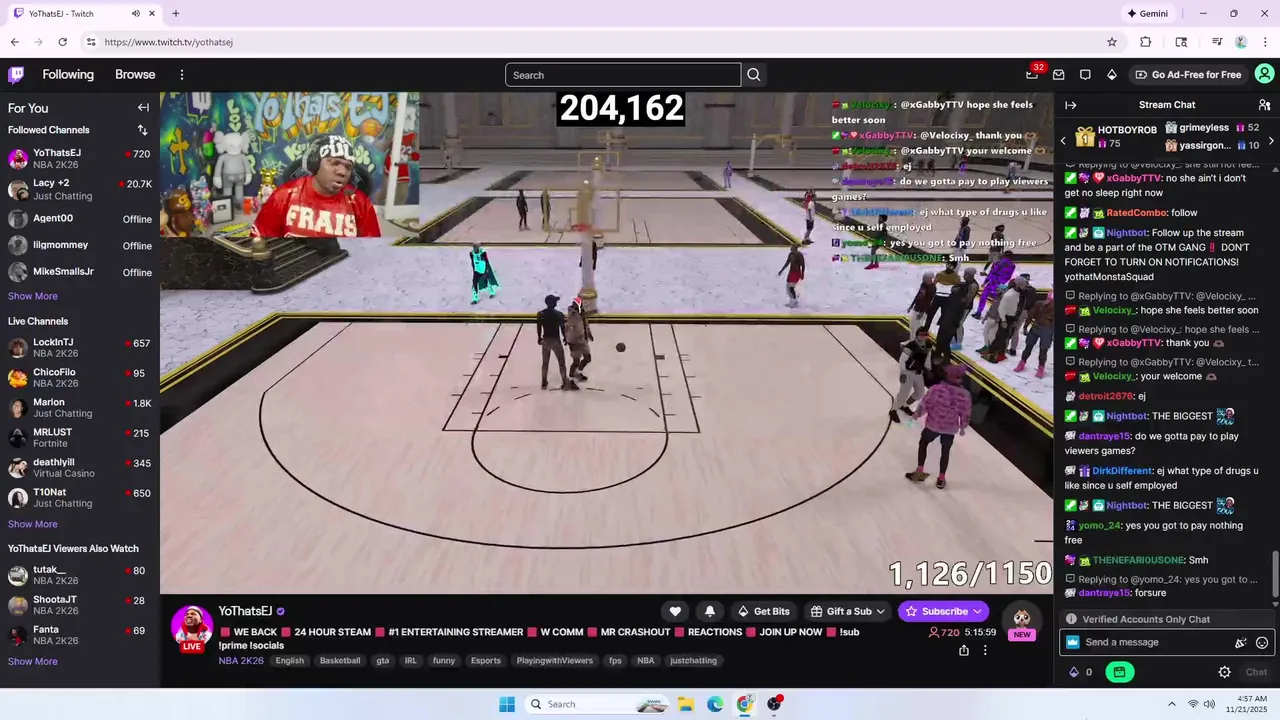Open the chat bubble icon in the top bar
This screenshot has height=720, width=1280.
pyautogui.click(x=1085, y=75)
